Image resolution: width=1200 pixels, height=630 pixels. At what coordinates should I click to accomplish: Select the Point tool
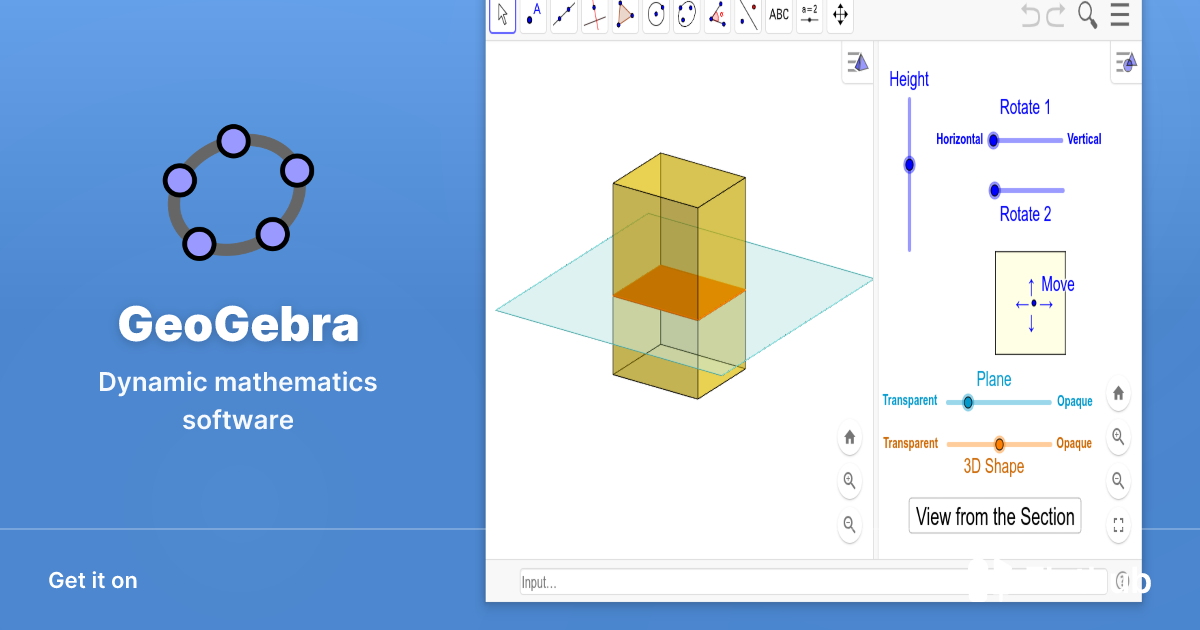pyautogui.click(x=533, y=15)
